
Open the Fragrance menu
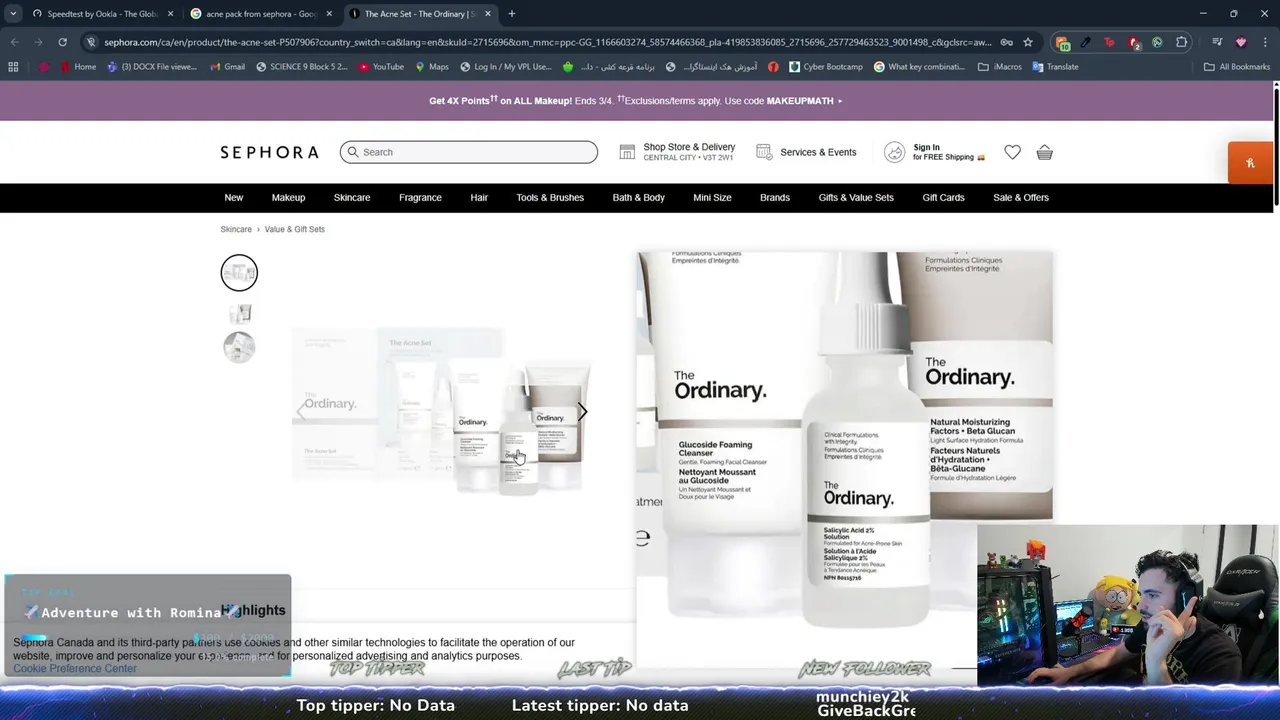click(x=420, y=198)
